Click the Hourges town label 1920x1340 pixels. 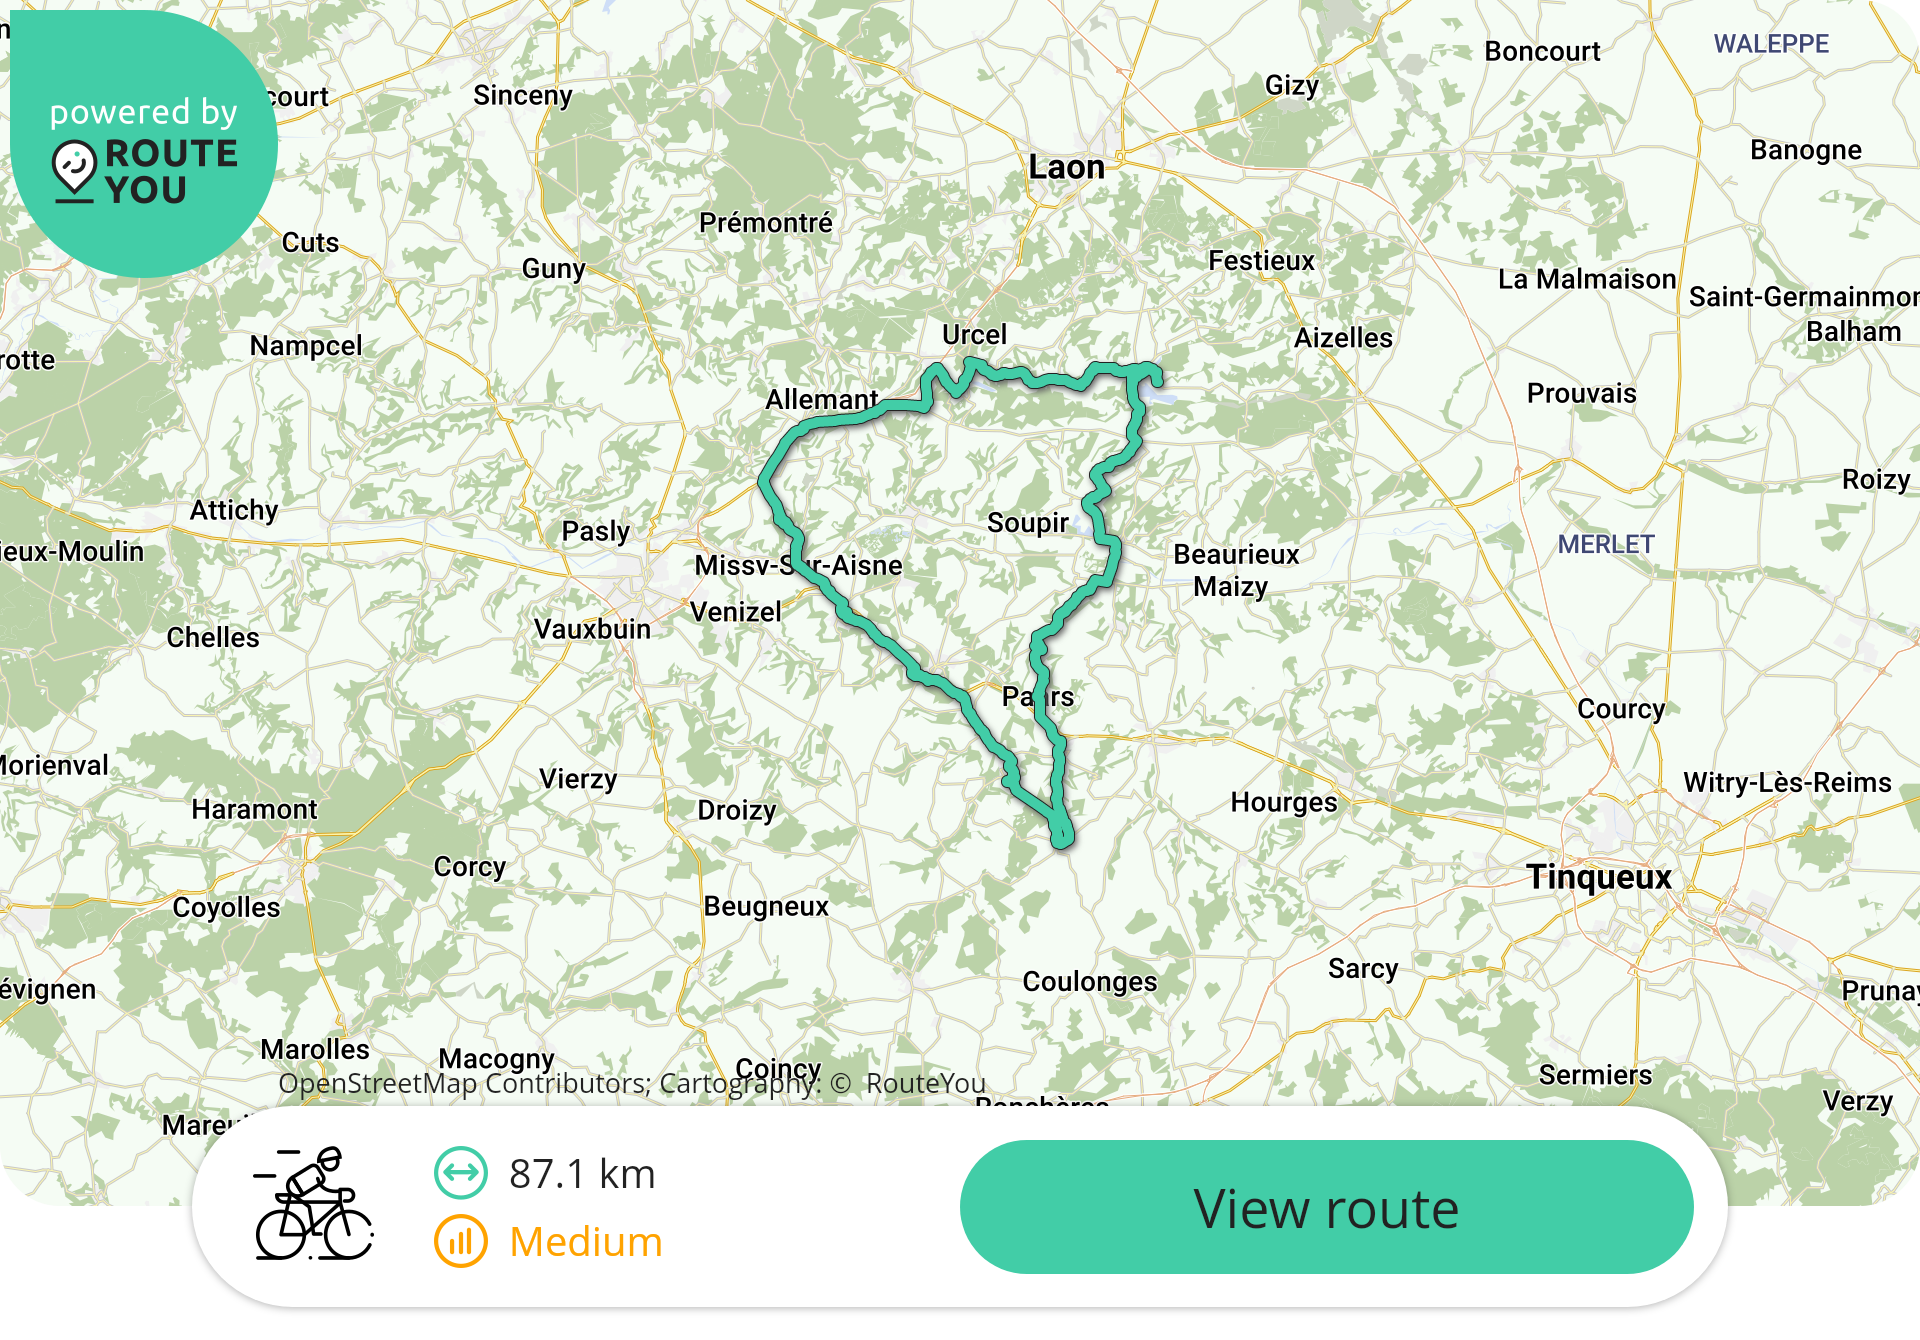(1284, 803)
